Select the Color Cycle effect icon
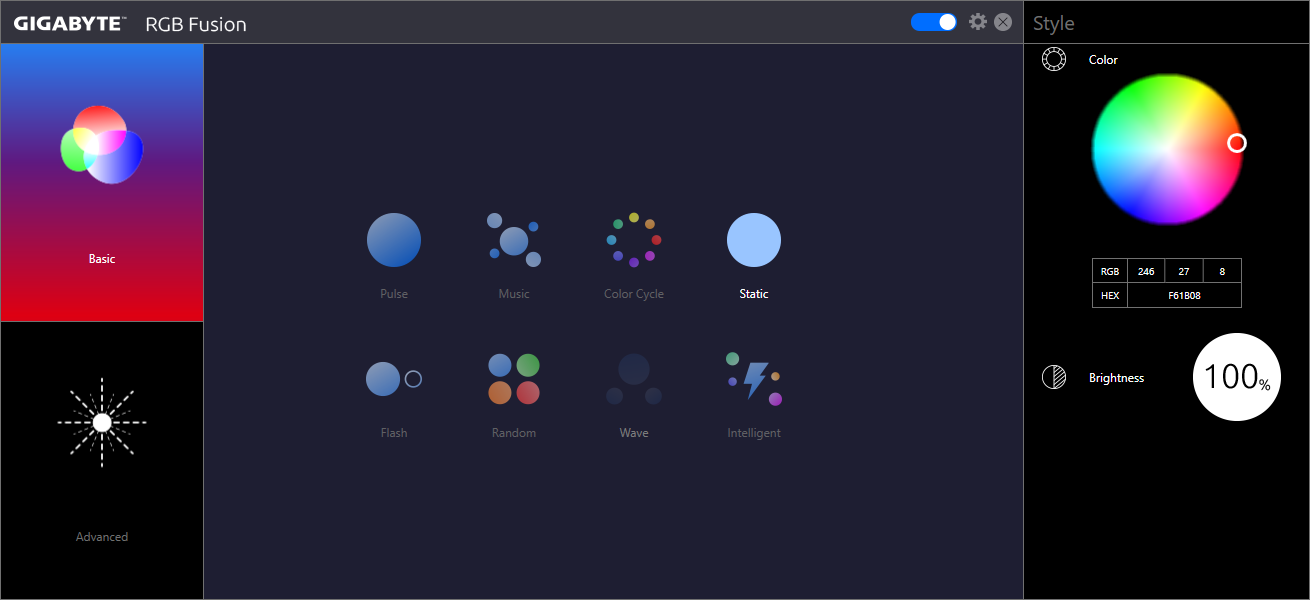 634,240
